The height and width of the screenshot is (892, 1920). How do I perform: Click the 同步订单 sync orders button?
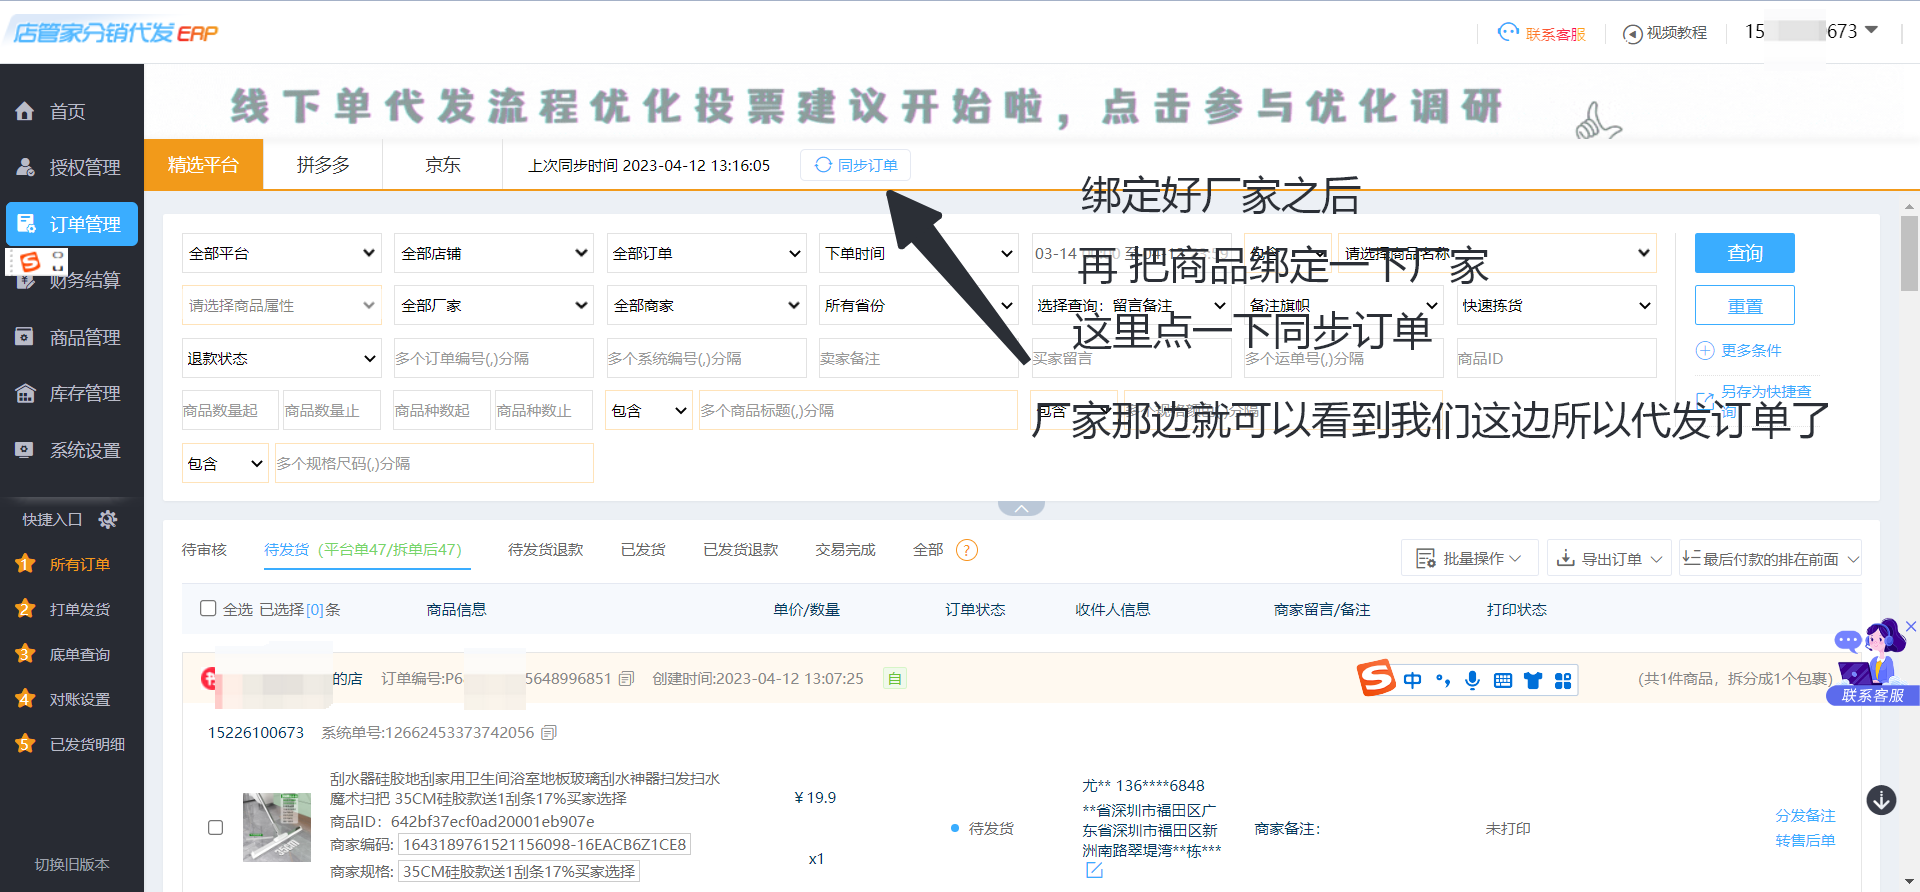[x=855, y=165]
